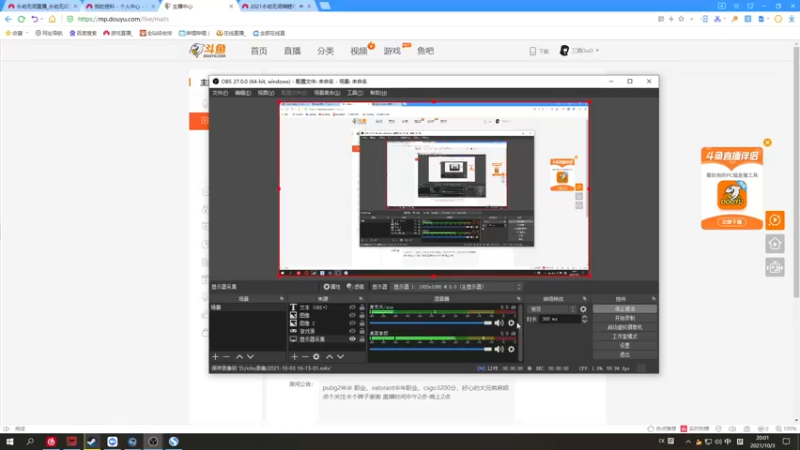Open Filters button above sources
Viewport: 800px width, 450px height.
(356, 287)
